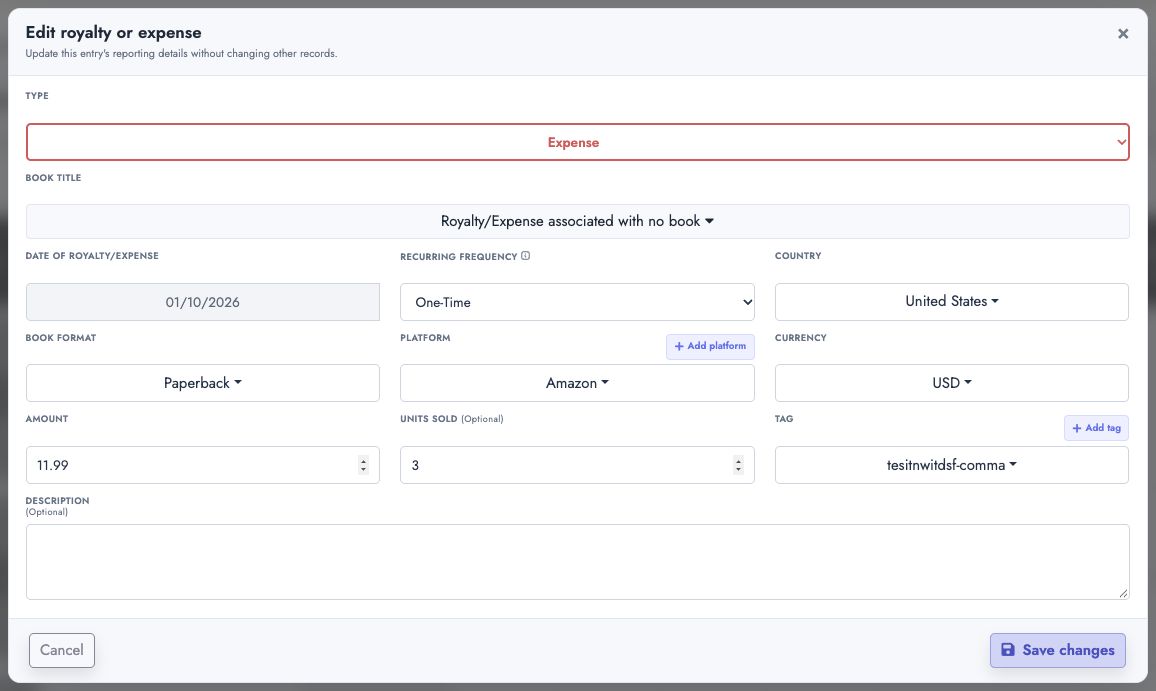Close the Edit royalty or expense dialog
This screenshot has width=1156, height=691.
point(1123,34)
